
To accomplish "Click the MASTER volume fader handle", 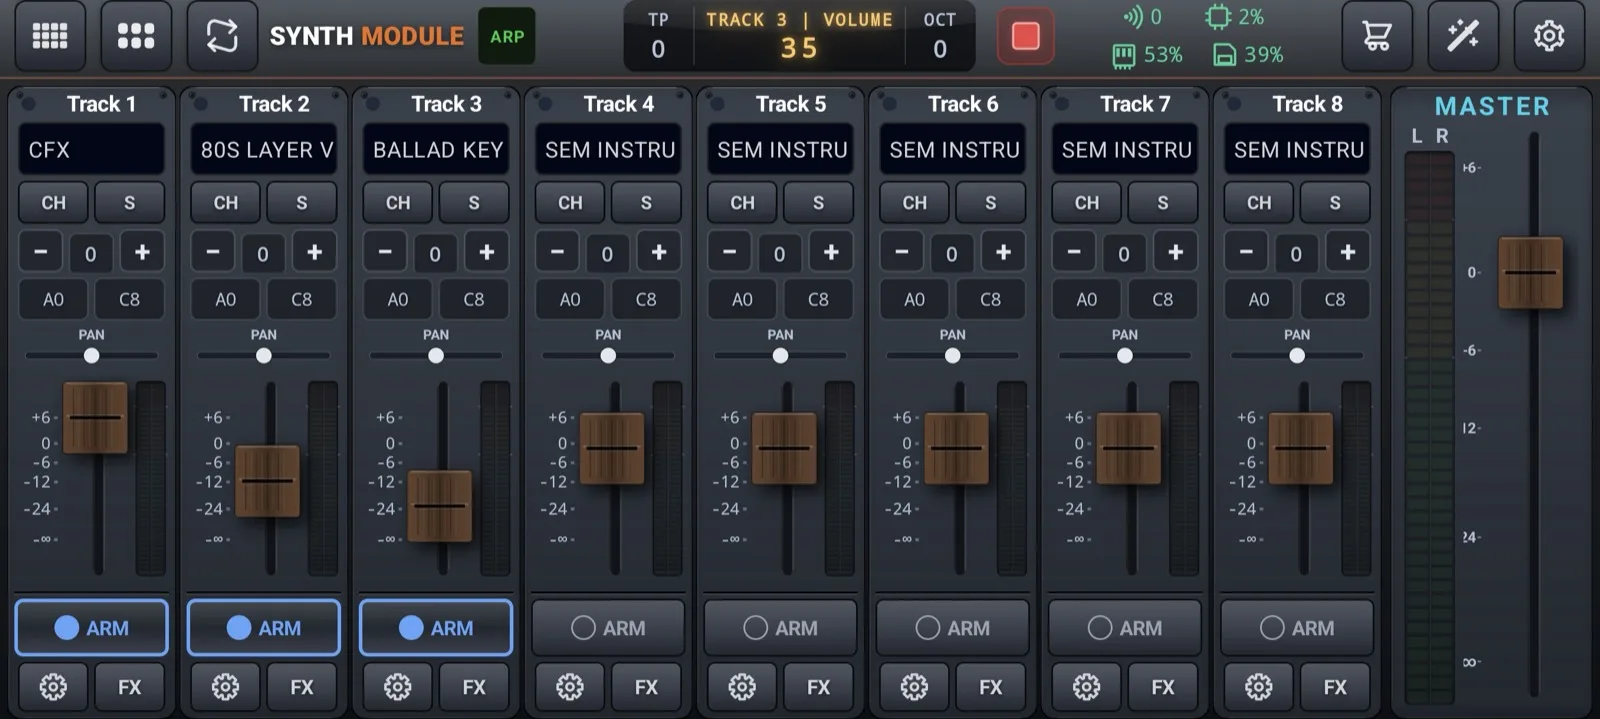I will point(1530,273).
